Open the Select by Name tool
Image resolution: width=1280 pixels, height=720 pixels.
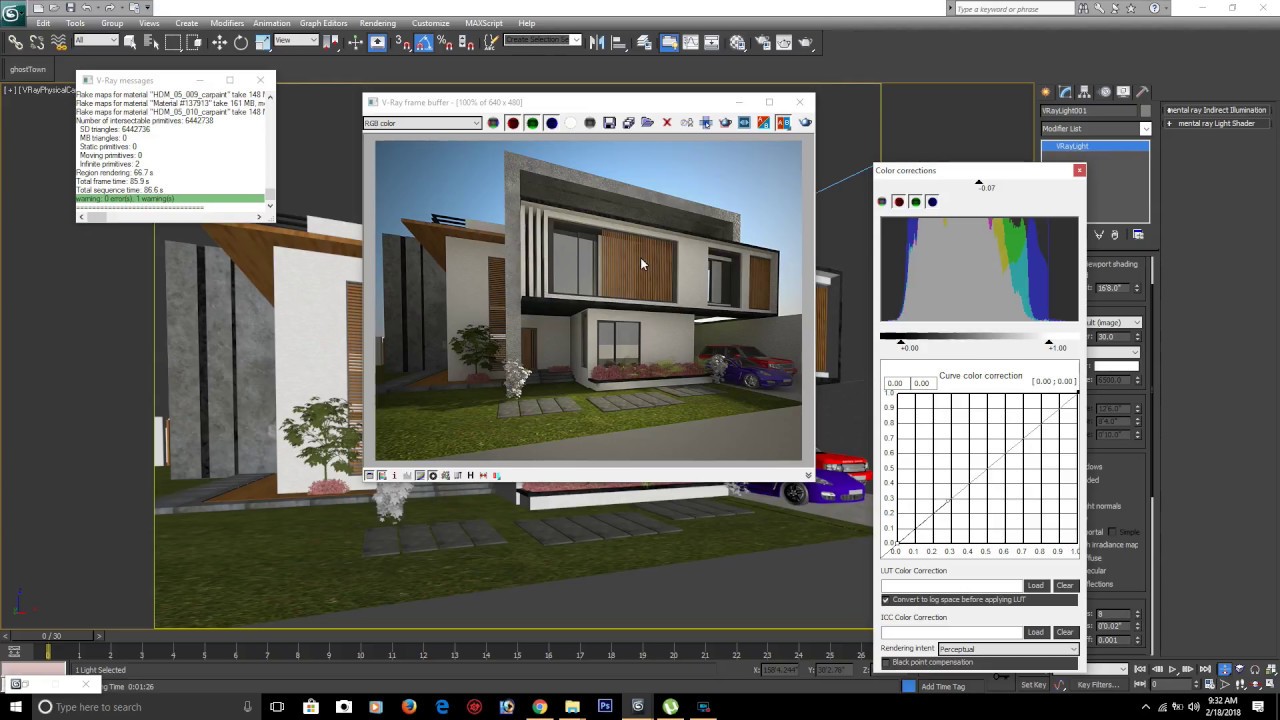151,42
